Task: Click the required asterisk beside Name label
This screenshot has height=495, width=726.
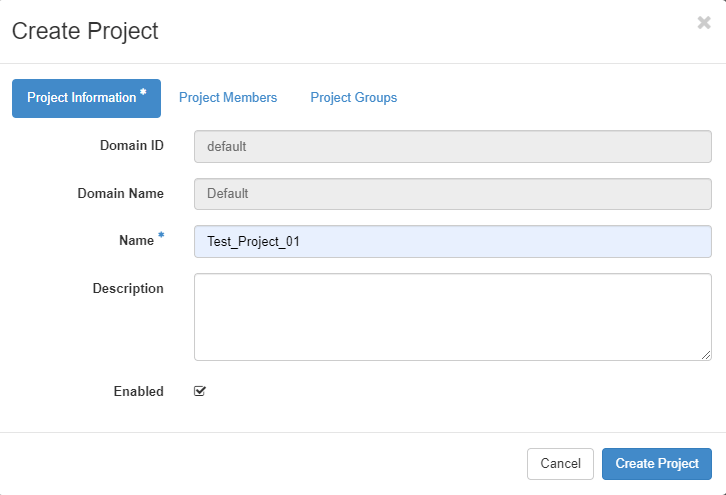Action: 161,237
